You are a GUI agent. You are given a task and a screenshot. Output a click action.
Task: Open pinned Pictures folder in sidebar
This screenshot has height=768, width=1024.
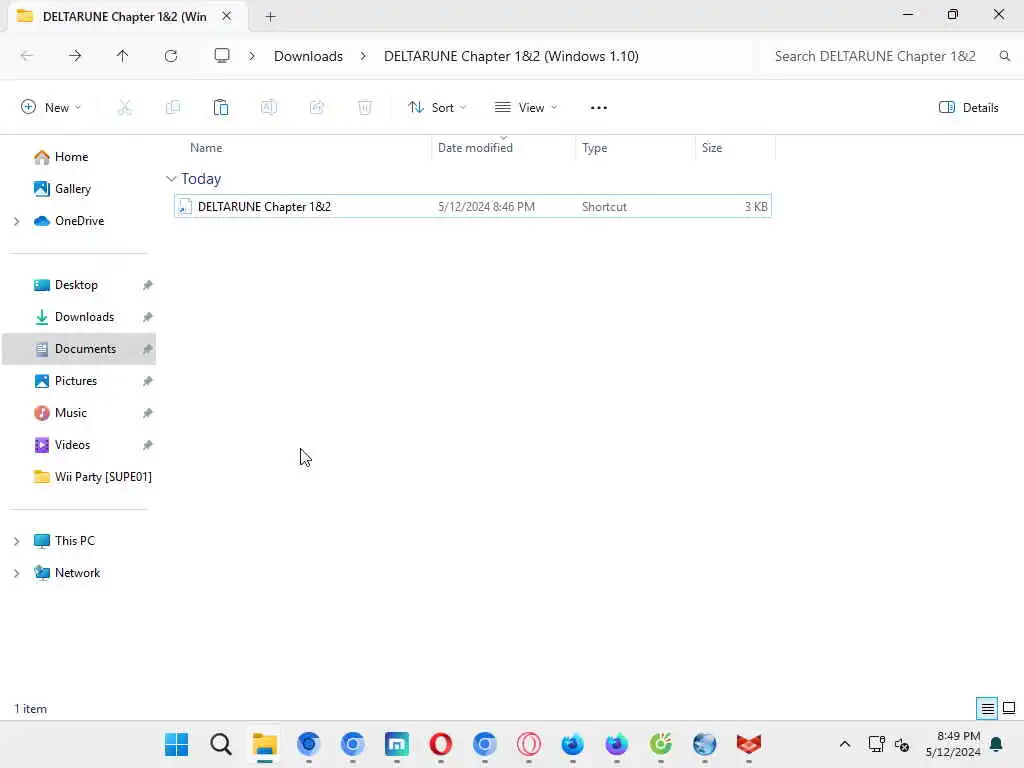coord(76,381)
